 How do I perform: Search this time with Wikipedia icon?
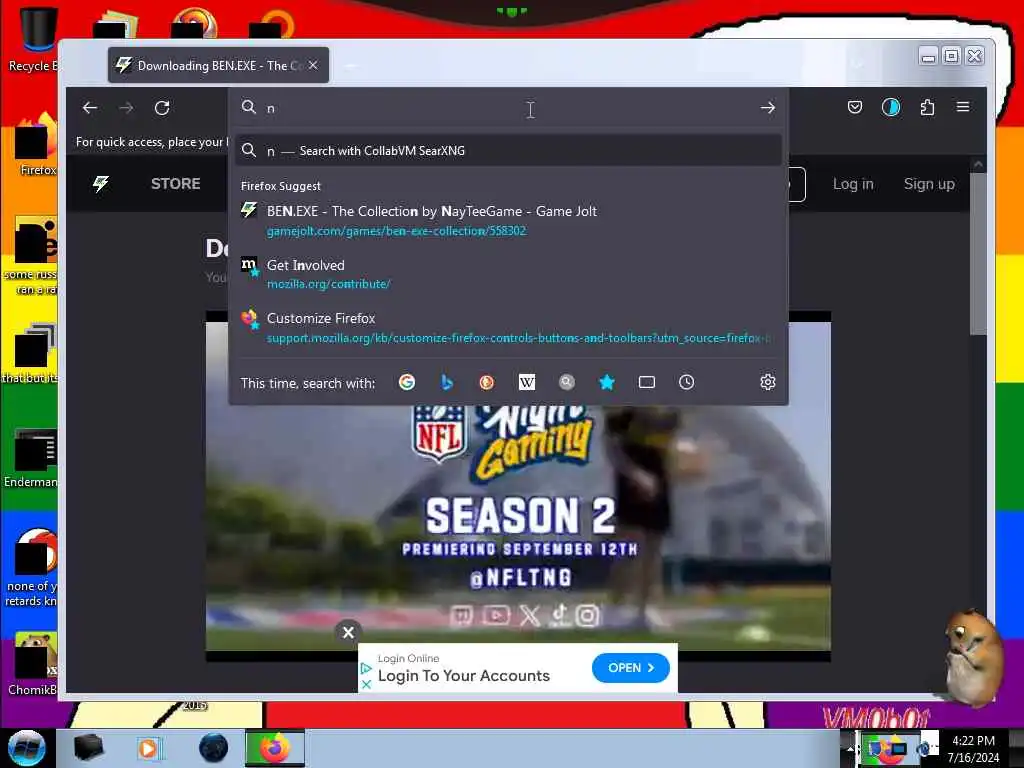pos(526,382)
